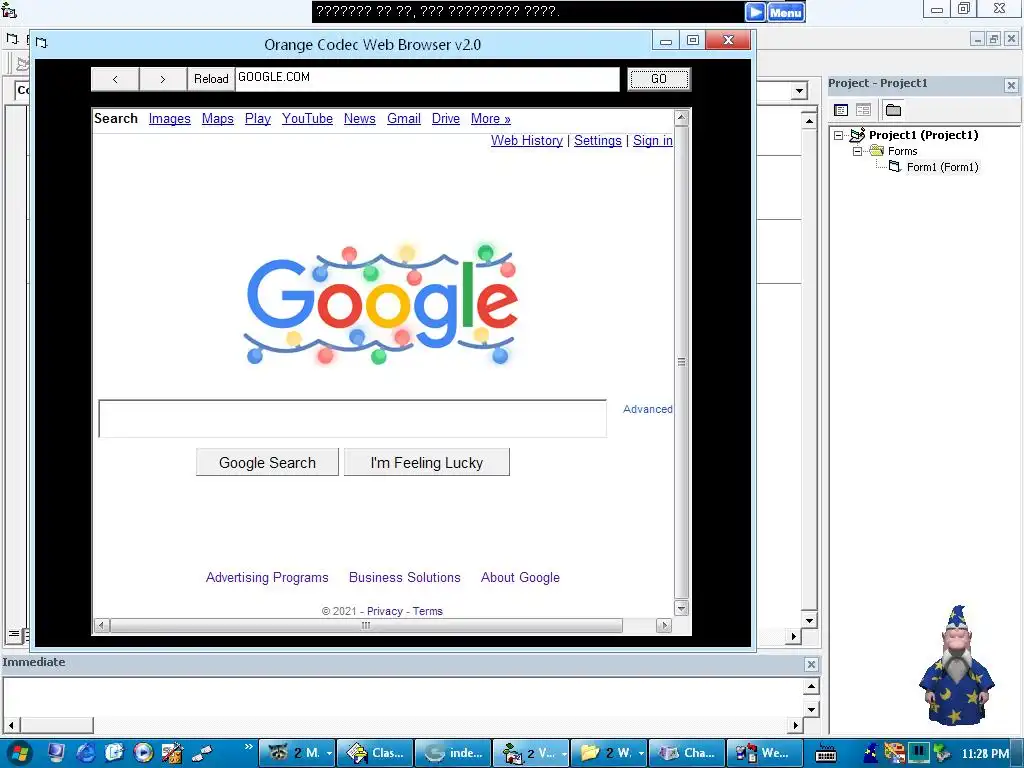
Task: Click the web page vertical scrollbar thumb
Action: 681,362
